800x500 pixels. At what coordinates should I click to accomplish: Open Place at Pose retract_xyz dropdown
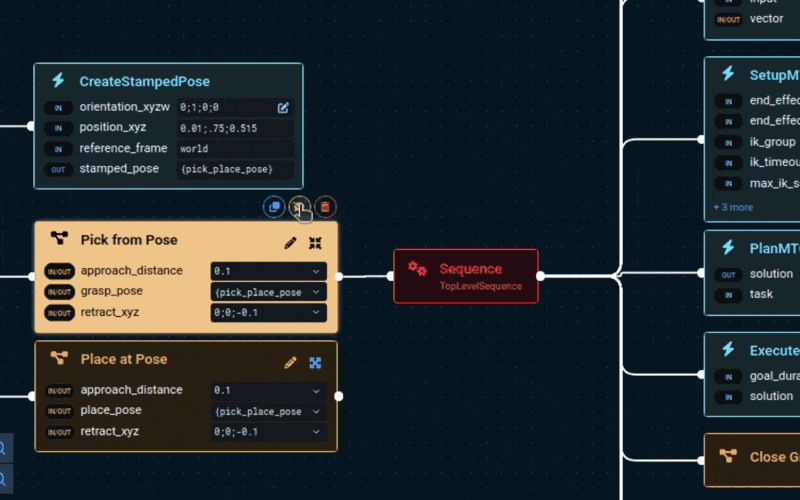(x=268, y=432)
